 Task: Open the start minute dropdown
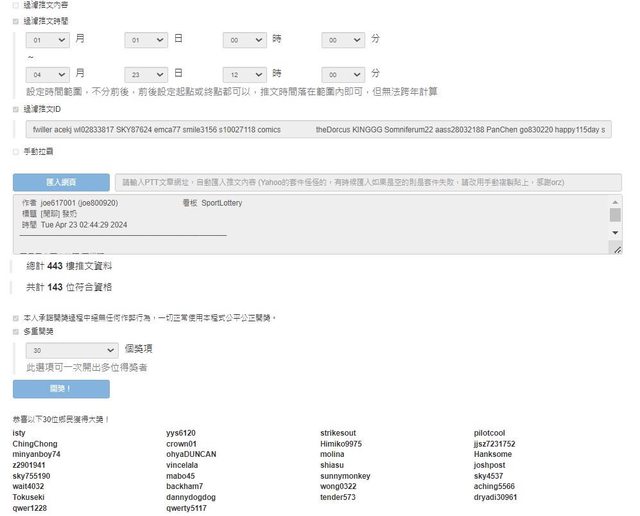point(343,39)
